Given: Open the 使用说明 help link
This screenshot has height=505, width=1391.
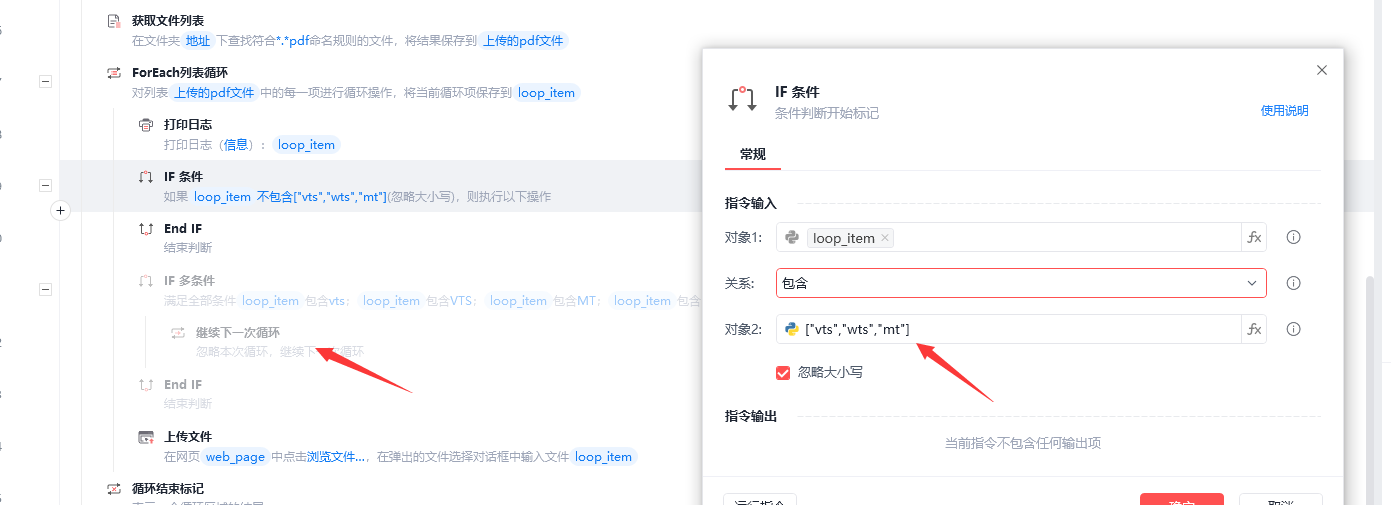Looking at the screenshot, I should point(1284,111).
